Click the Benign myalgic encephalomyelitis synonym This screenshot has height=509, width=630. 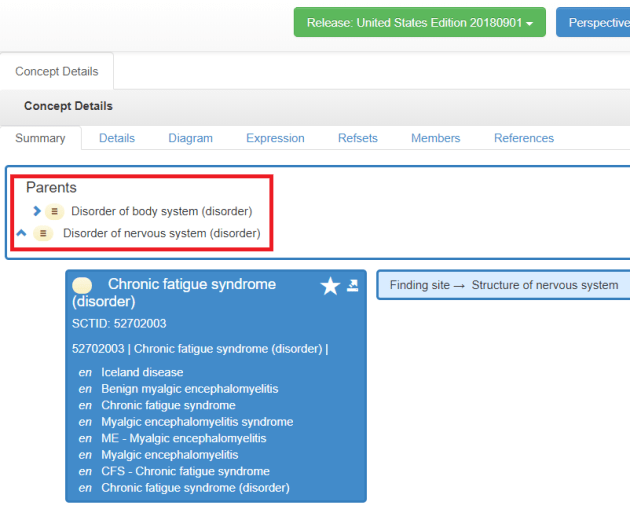pyautogui.click(x=189, y=389)
